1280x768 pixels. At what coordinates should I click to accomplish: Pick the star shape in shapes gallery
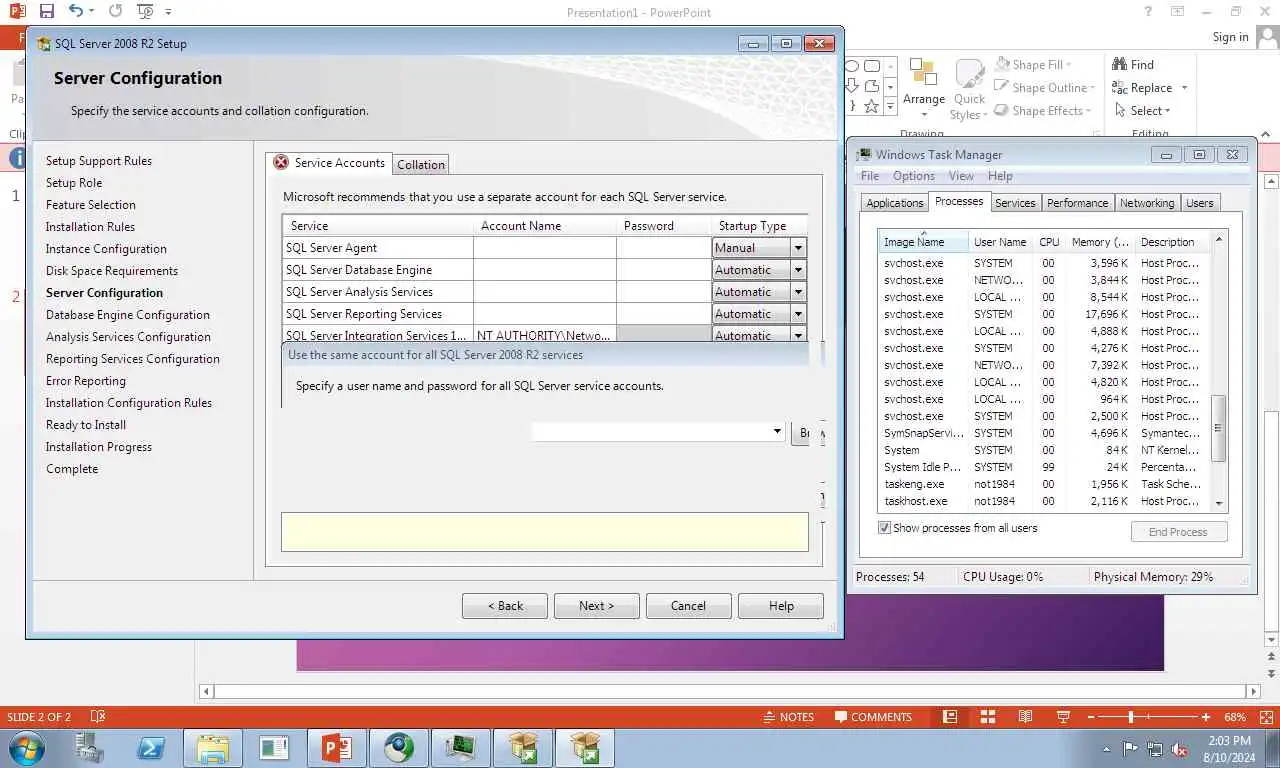[872, 106]
